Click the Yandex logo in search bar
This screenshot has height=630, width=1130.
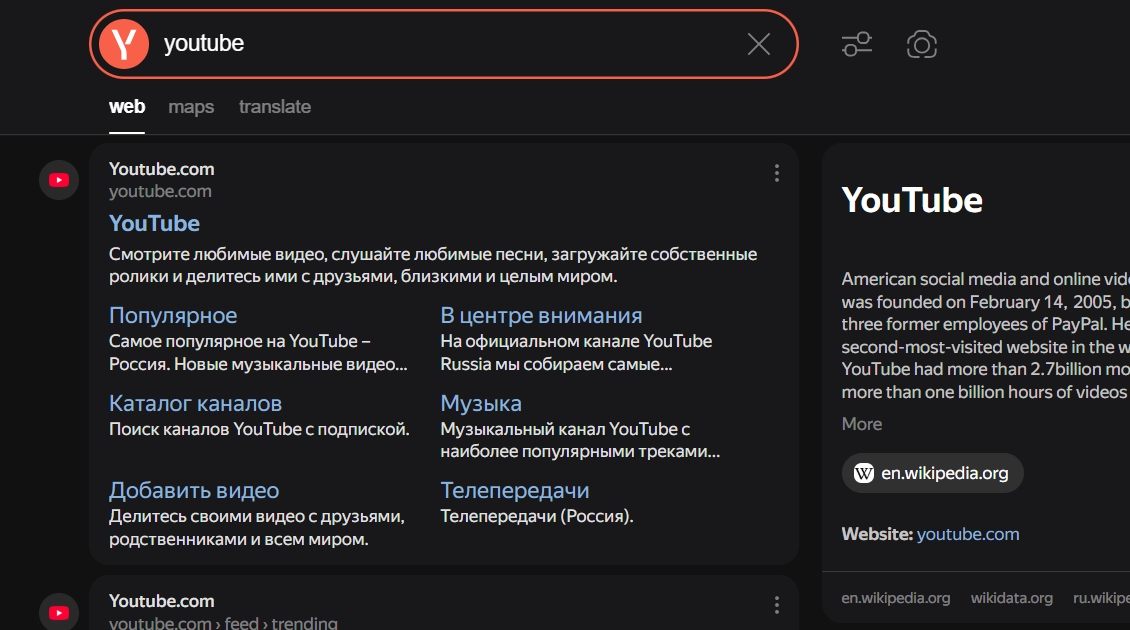pos(124,44)
